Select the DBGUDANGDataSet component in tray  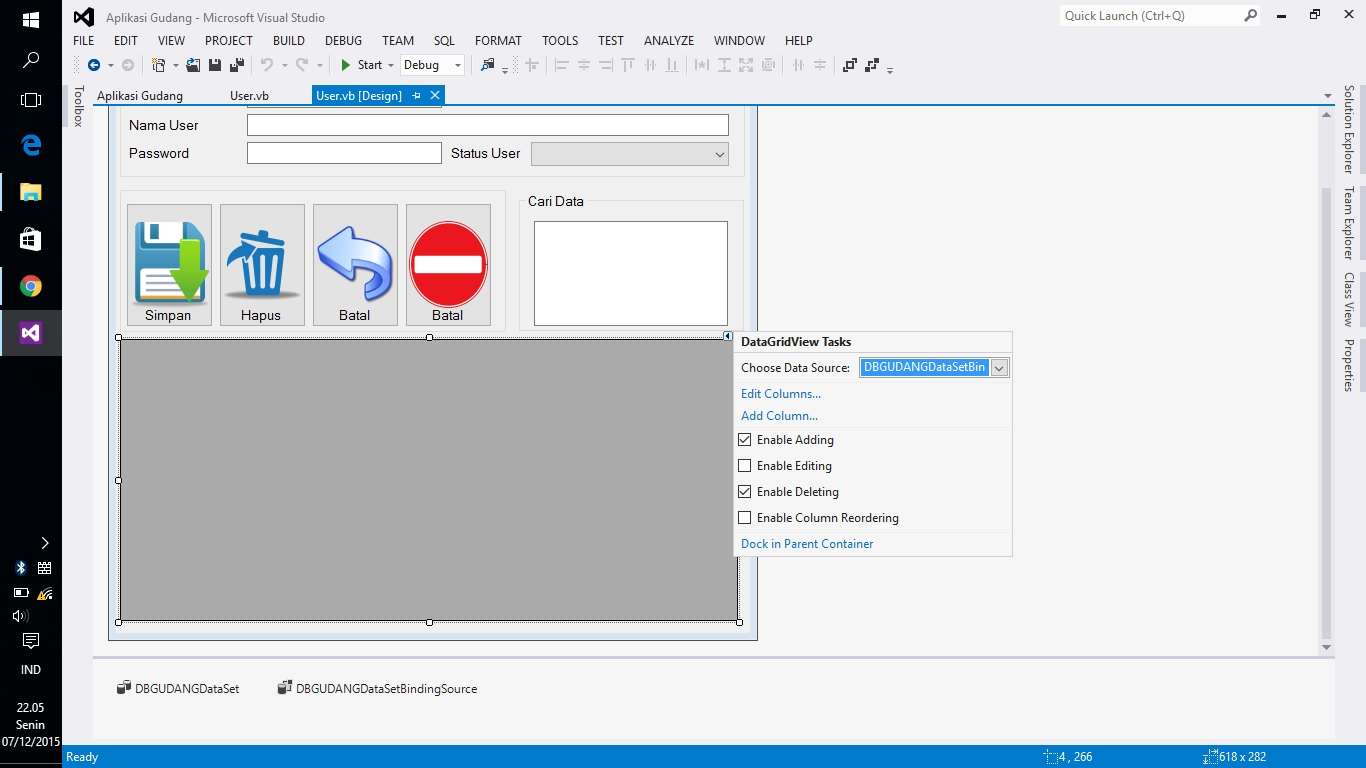click(178, 688)
